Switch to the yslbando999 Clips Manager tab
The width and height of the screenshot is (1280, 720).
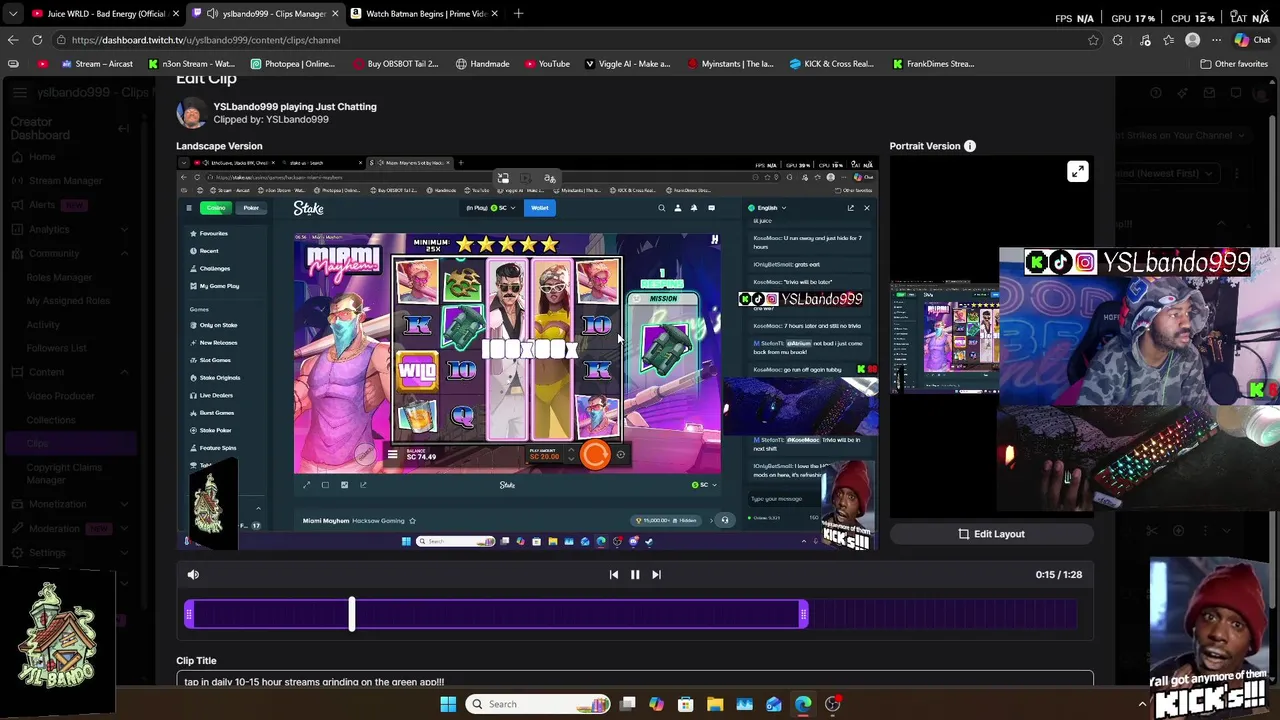pos(266,14)
